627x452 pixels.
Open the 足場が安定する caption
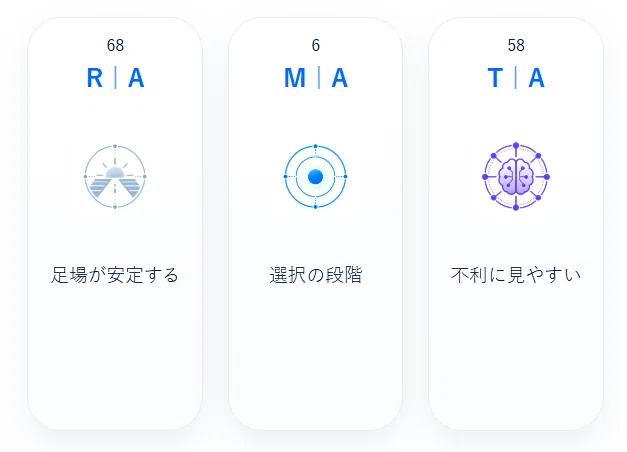(x=115, y=275)
